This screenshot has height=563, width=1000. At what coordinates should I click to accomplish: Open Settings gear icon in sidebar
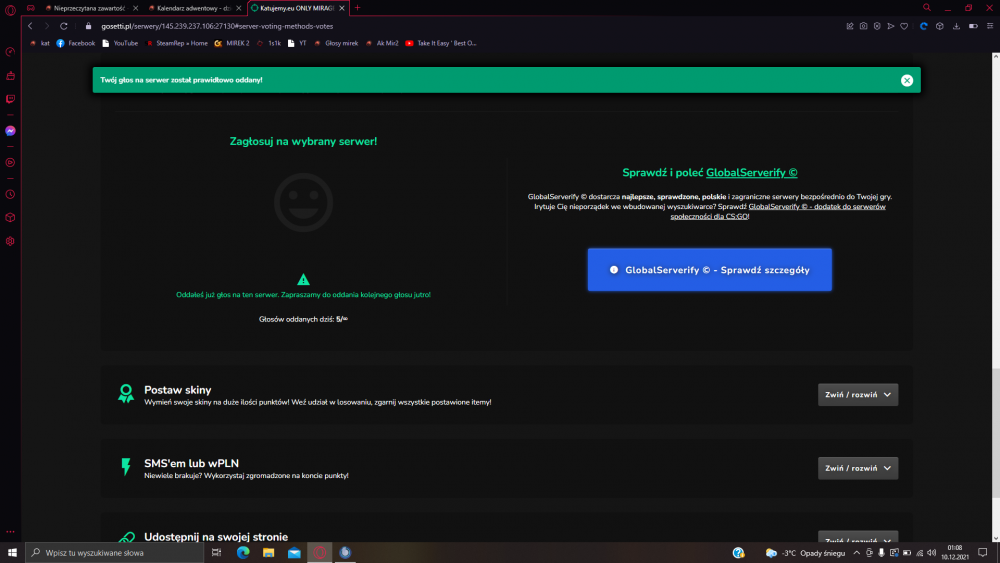tap(10, 241)
